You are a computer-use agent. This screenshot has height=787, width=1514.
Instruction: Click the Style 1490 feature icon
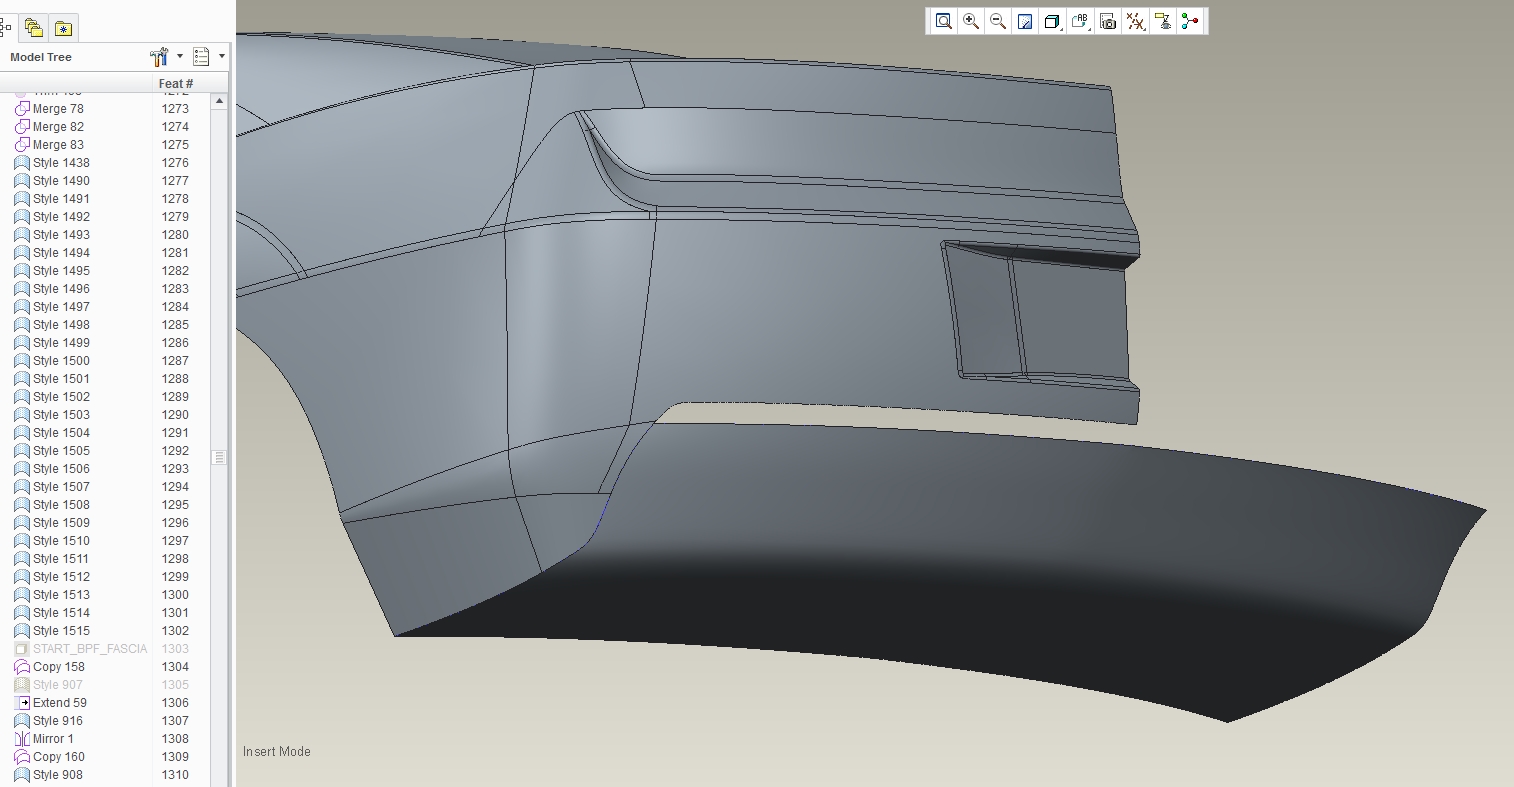[22, 181]
